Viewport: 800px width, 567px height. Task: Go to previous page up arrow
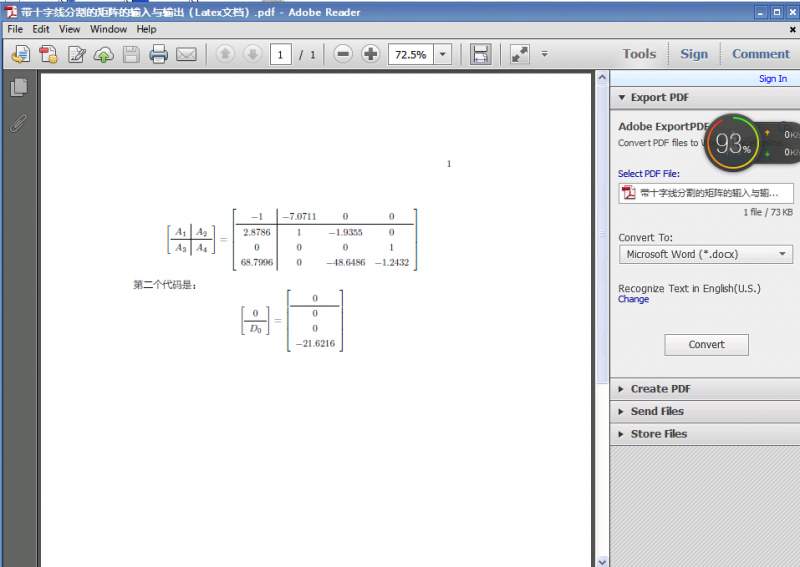[226, 54]
